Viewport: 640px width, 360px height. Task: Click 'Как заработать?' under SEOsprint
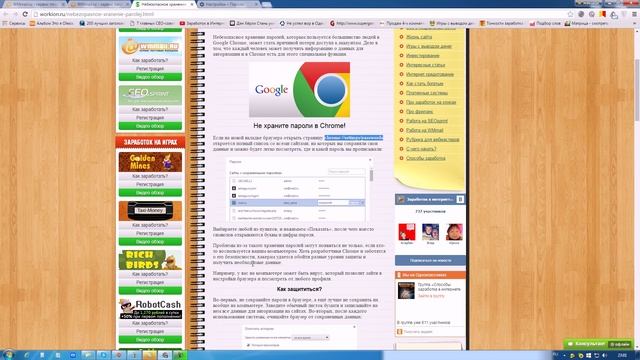(150, 109)
